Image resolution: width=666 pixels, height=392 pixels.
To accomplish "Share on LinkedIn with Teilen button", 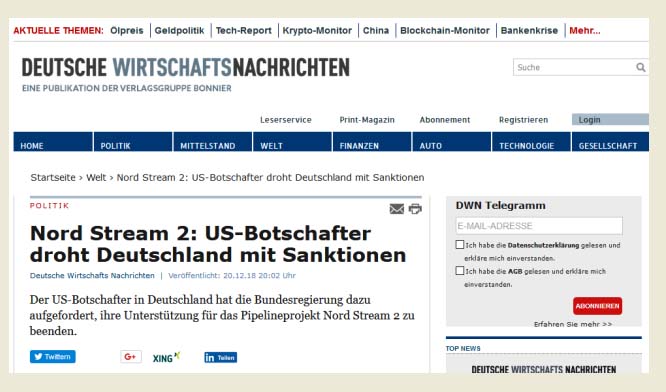I will tap(220, 358).
